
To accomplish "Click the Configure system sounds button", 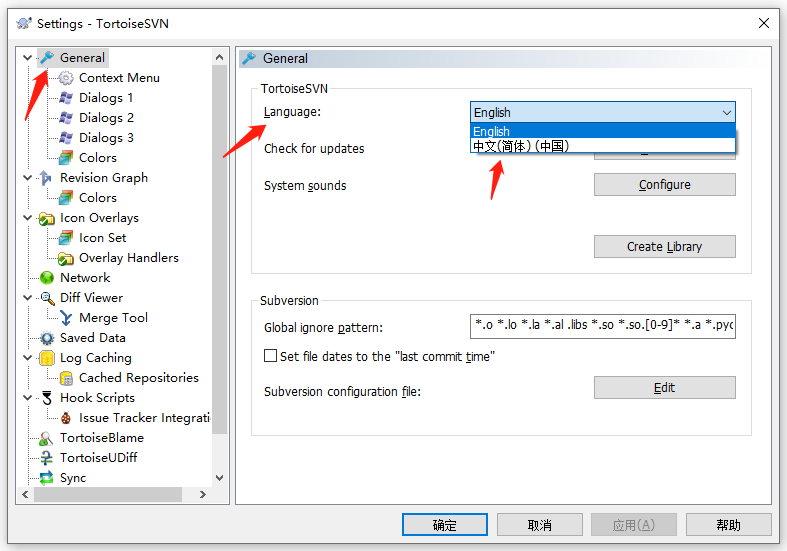I will 665,185.
